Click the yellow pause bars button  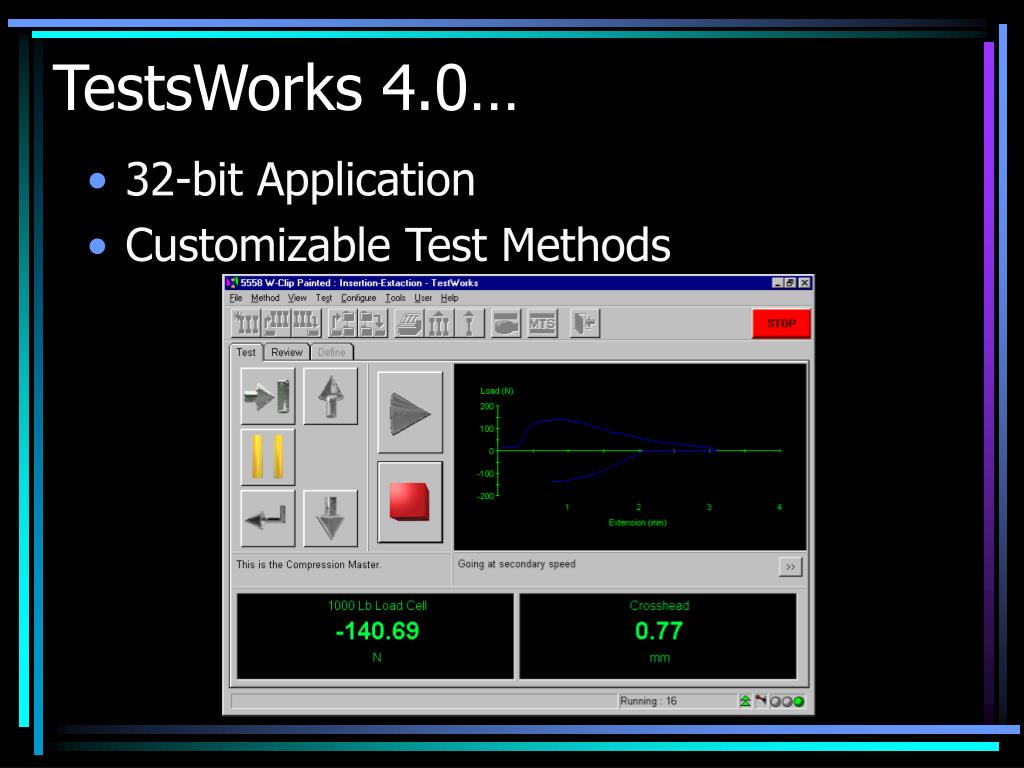(268, 457)
